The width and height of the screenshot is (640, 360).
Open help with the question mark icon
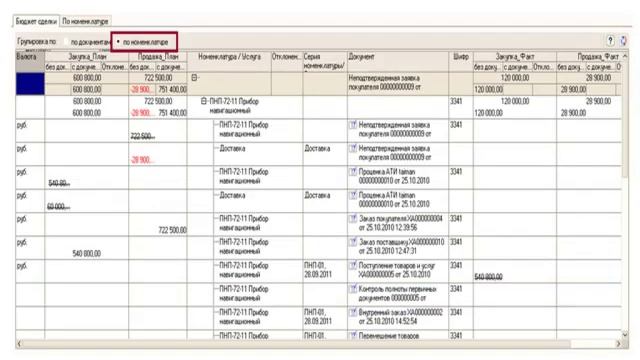coord(610,40)
